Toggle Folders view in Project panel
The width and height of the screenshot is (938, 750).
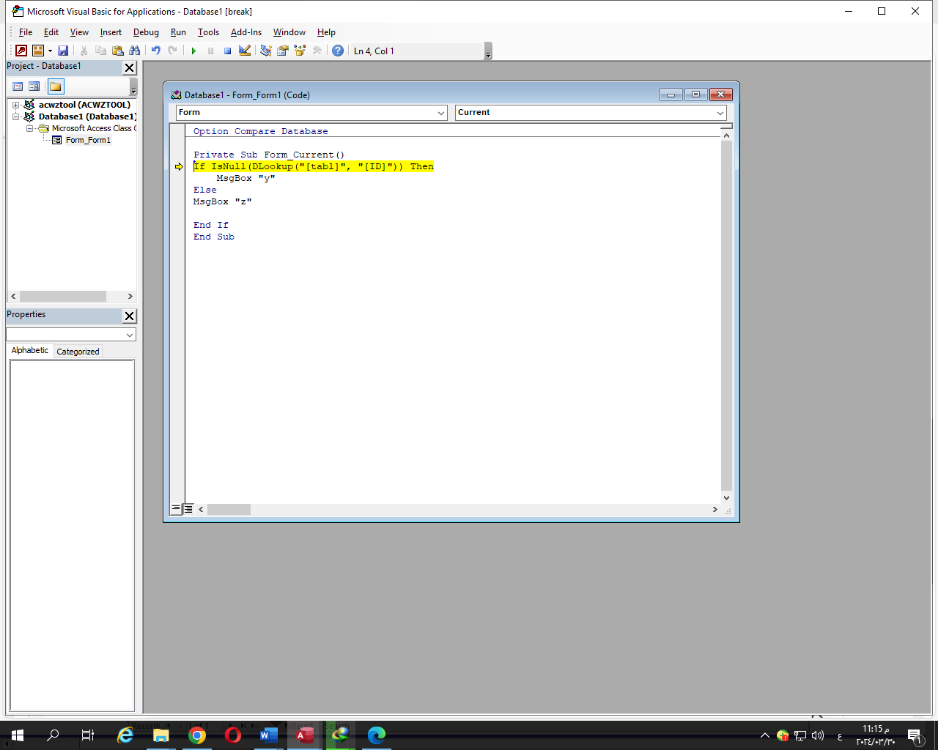click(x=56, y=87)
